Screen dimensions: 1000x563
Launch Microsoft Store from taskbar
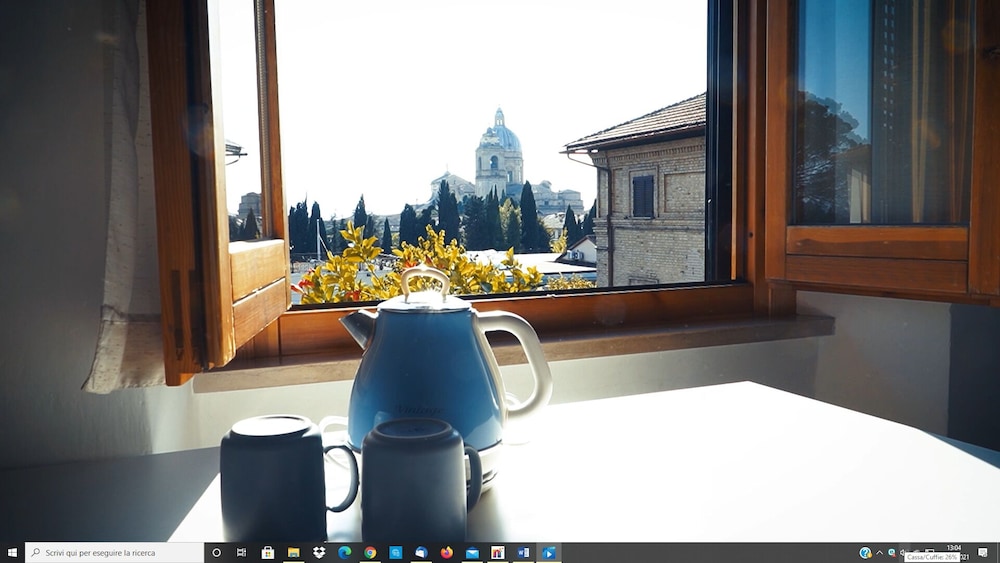tap(268, 552)
